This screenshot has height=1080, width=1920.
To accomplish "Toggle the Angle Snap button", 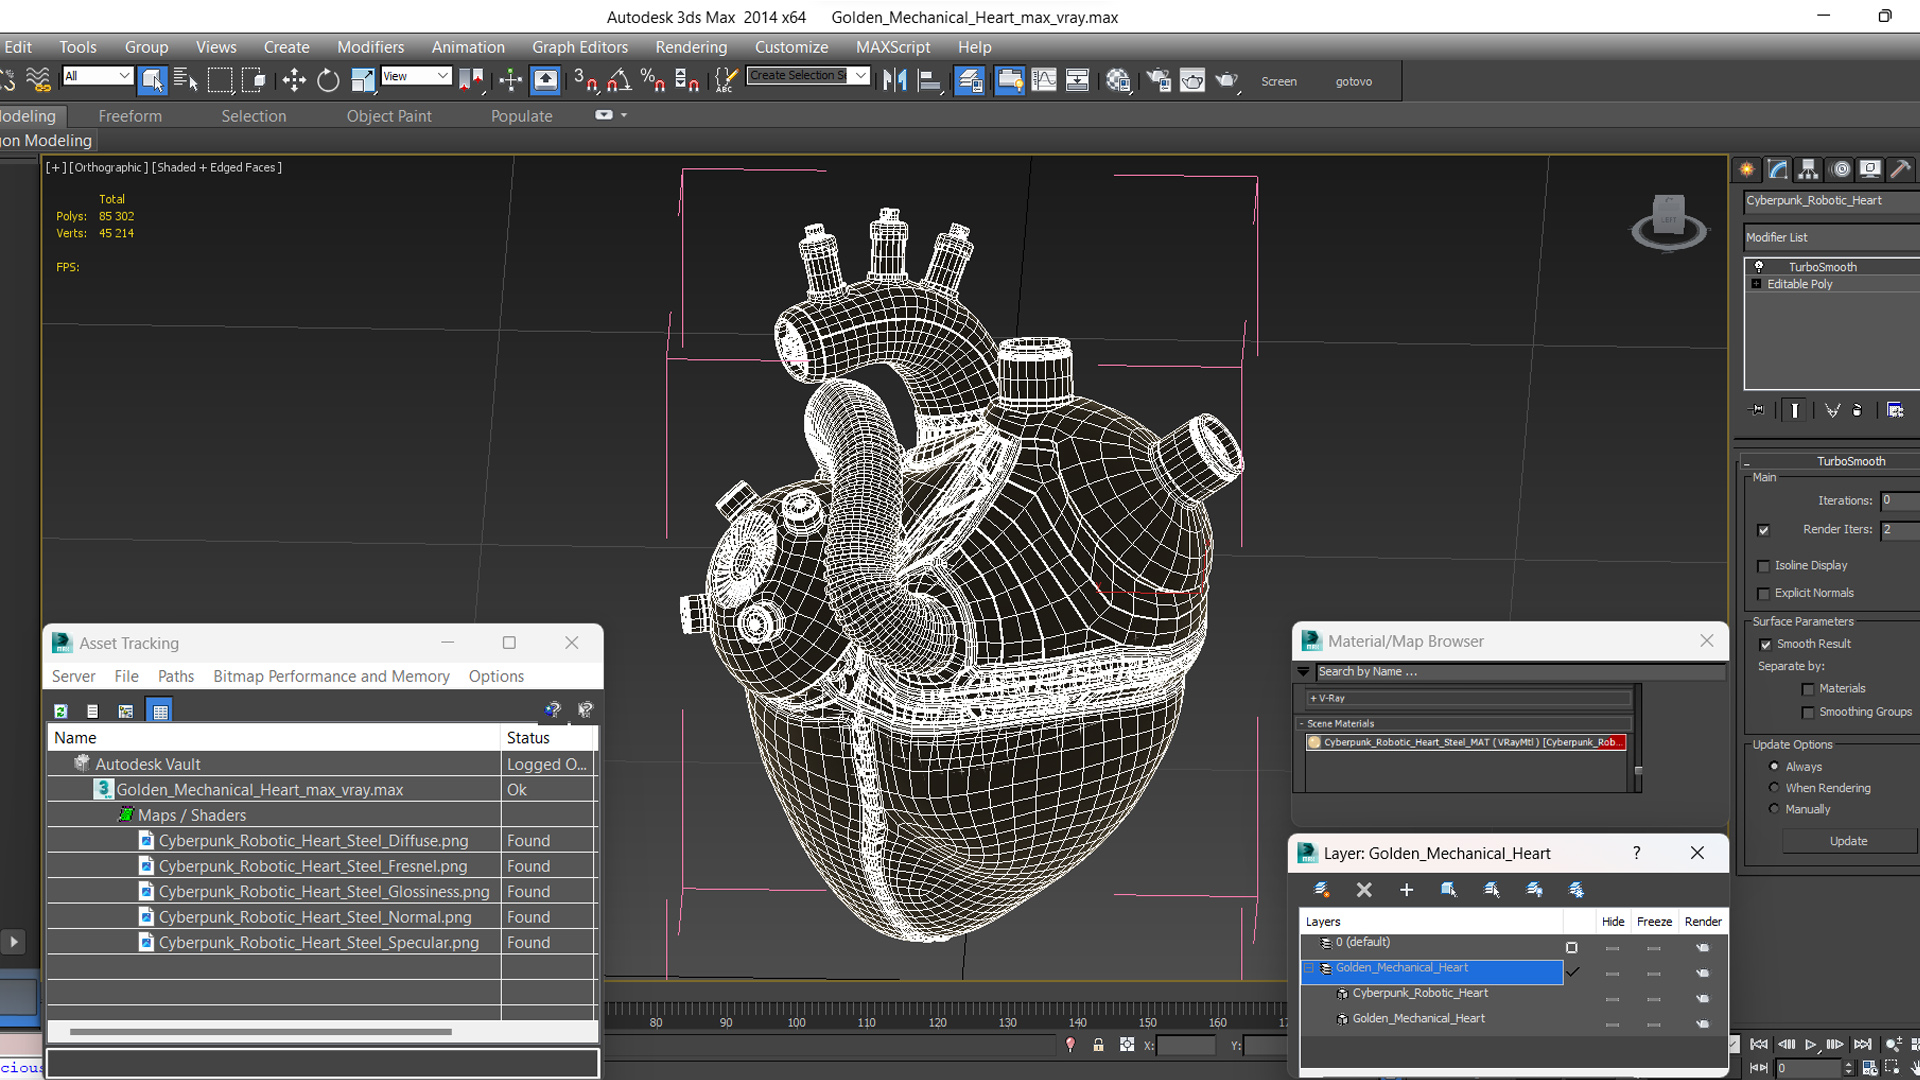I will pyautogui.click(x=619, y=80).
